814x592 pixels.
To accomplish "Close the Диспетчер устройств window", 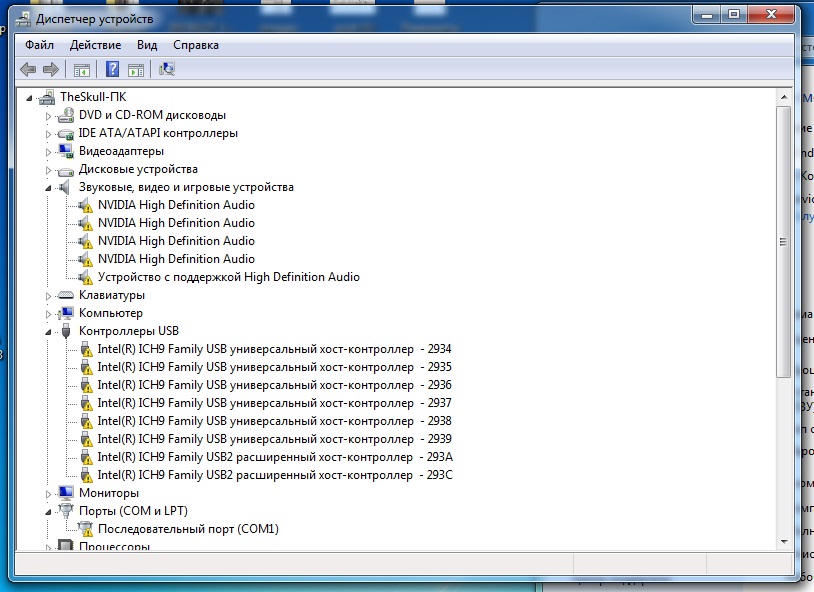I will [771, 16].
